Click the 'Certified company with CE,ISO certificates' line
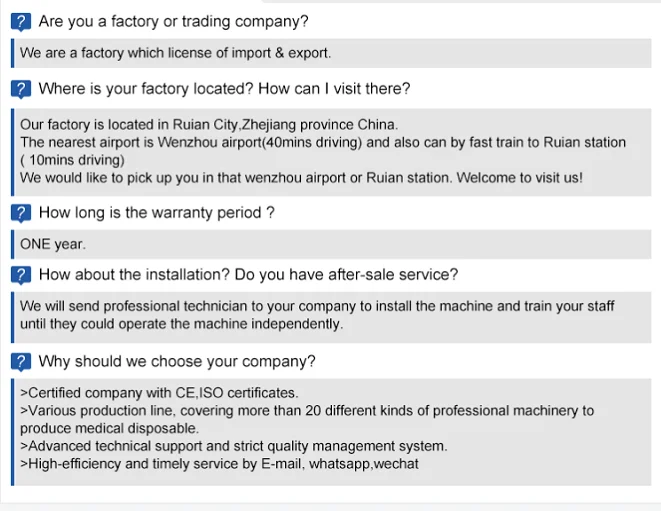The height and width of the screenshot is (511, 661). coord(159,393)
